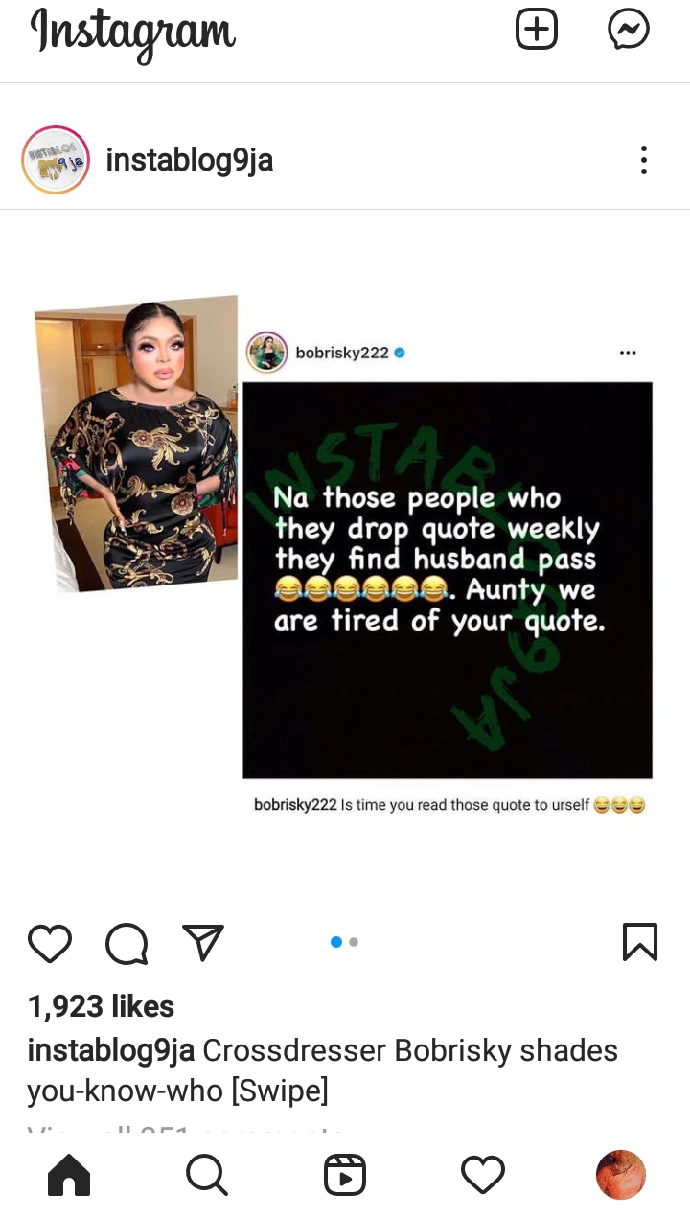Share post with paper plane icon
This screenshot has height=1224, width=690.
(203, 942)
